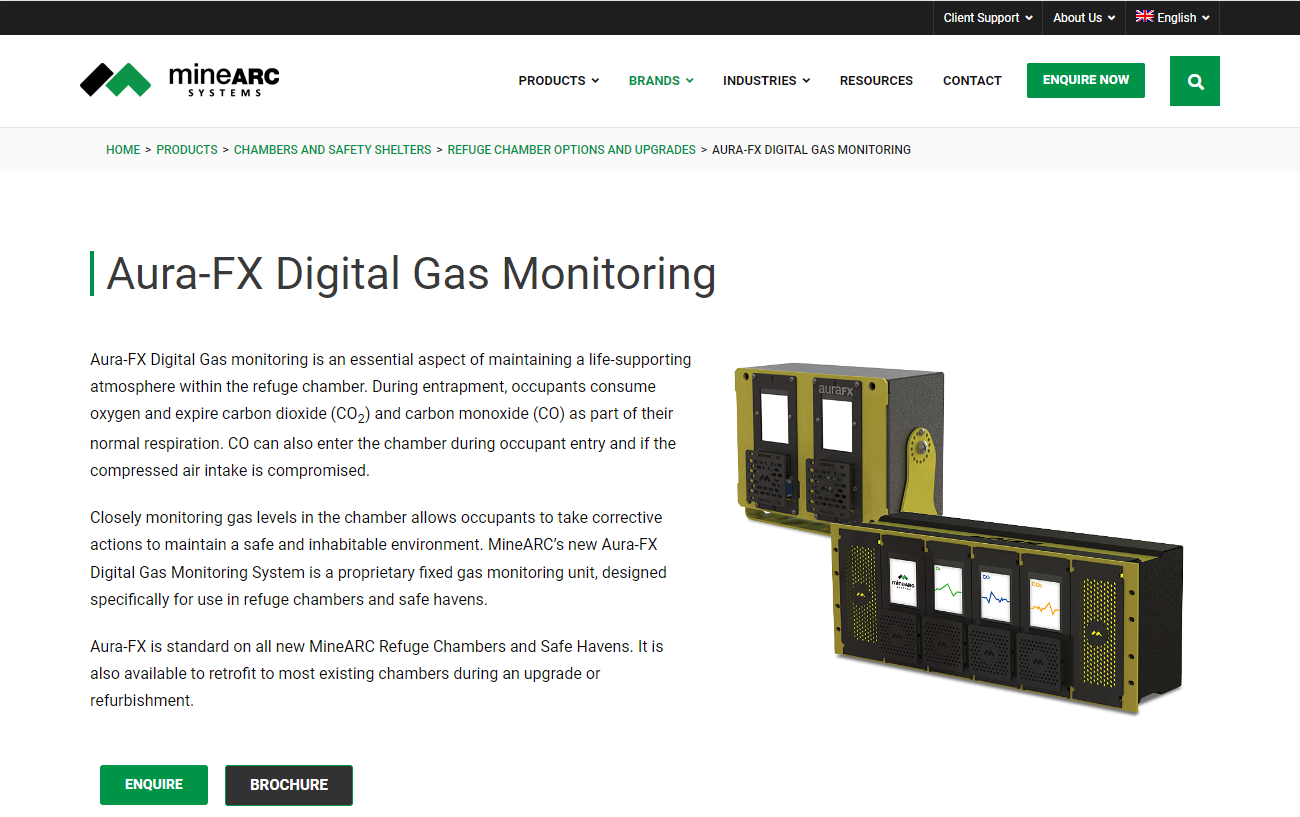Click the Aura-FX Digital Gas Monitoring breadcrumb text
This screenshot has width=1300, height=817.
tap(811, 150)
